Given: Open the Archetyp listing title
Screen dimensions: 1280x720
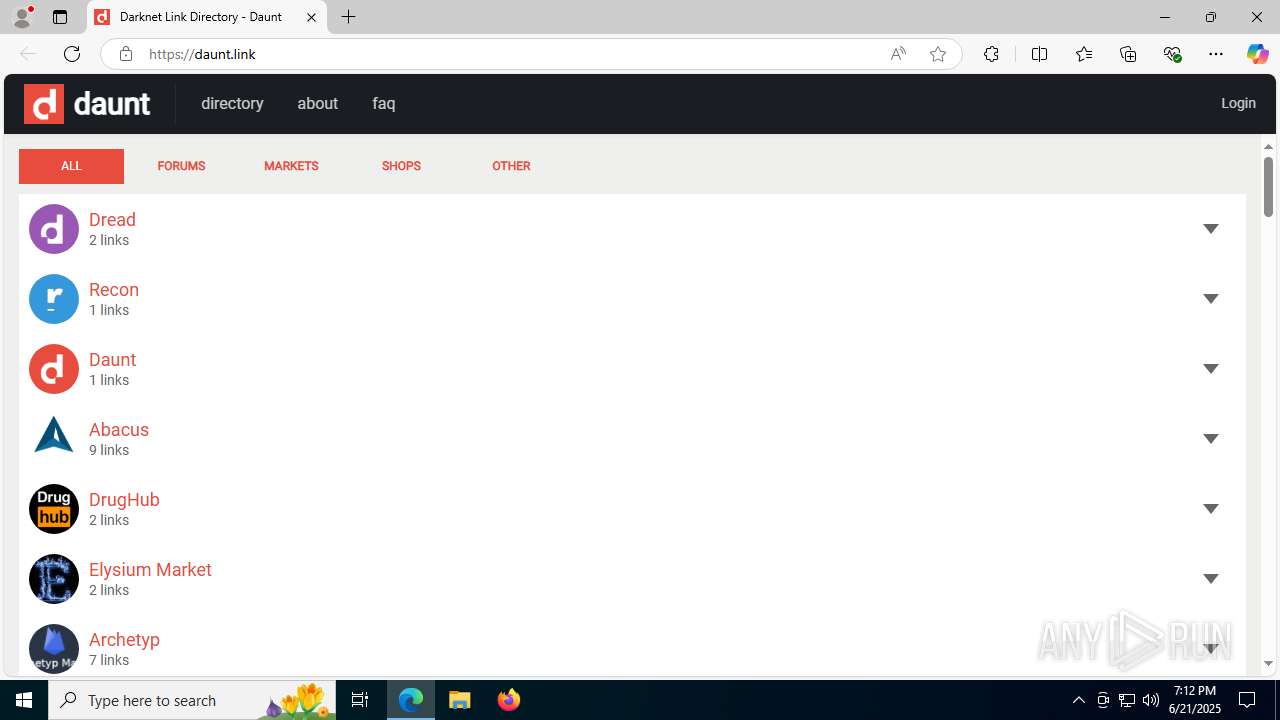Looking at the screenshot, I should pyautogui.click(x=124, y=640).
